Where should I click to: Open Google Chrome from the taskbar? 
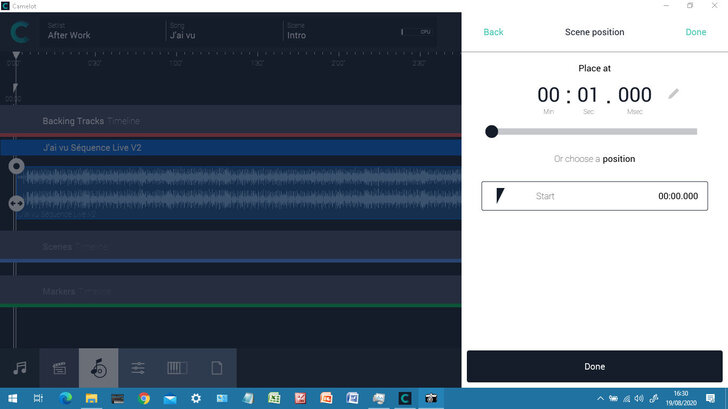pos(144,398)
